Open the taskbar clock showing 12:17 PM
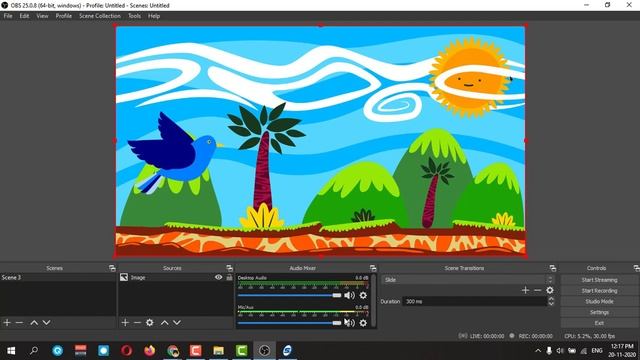The width and height of the screenshot is (640, 360). click(x=622, y=351)
